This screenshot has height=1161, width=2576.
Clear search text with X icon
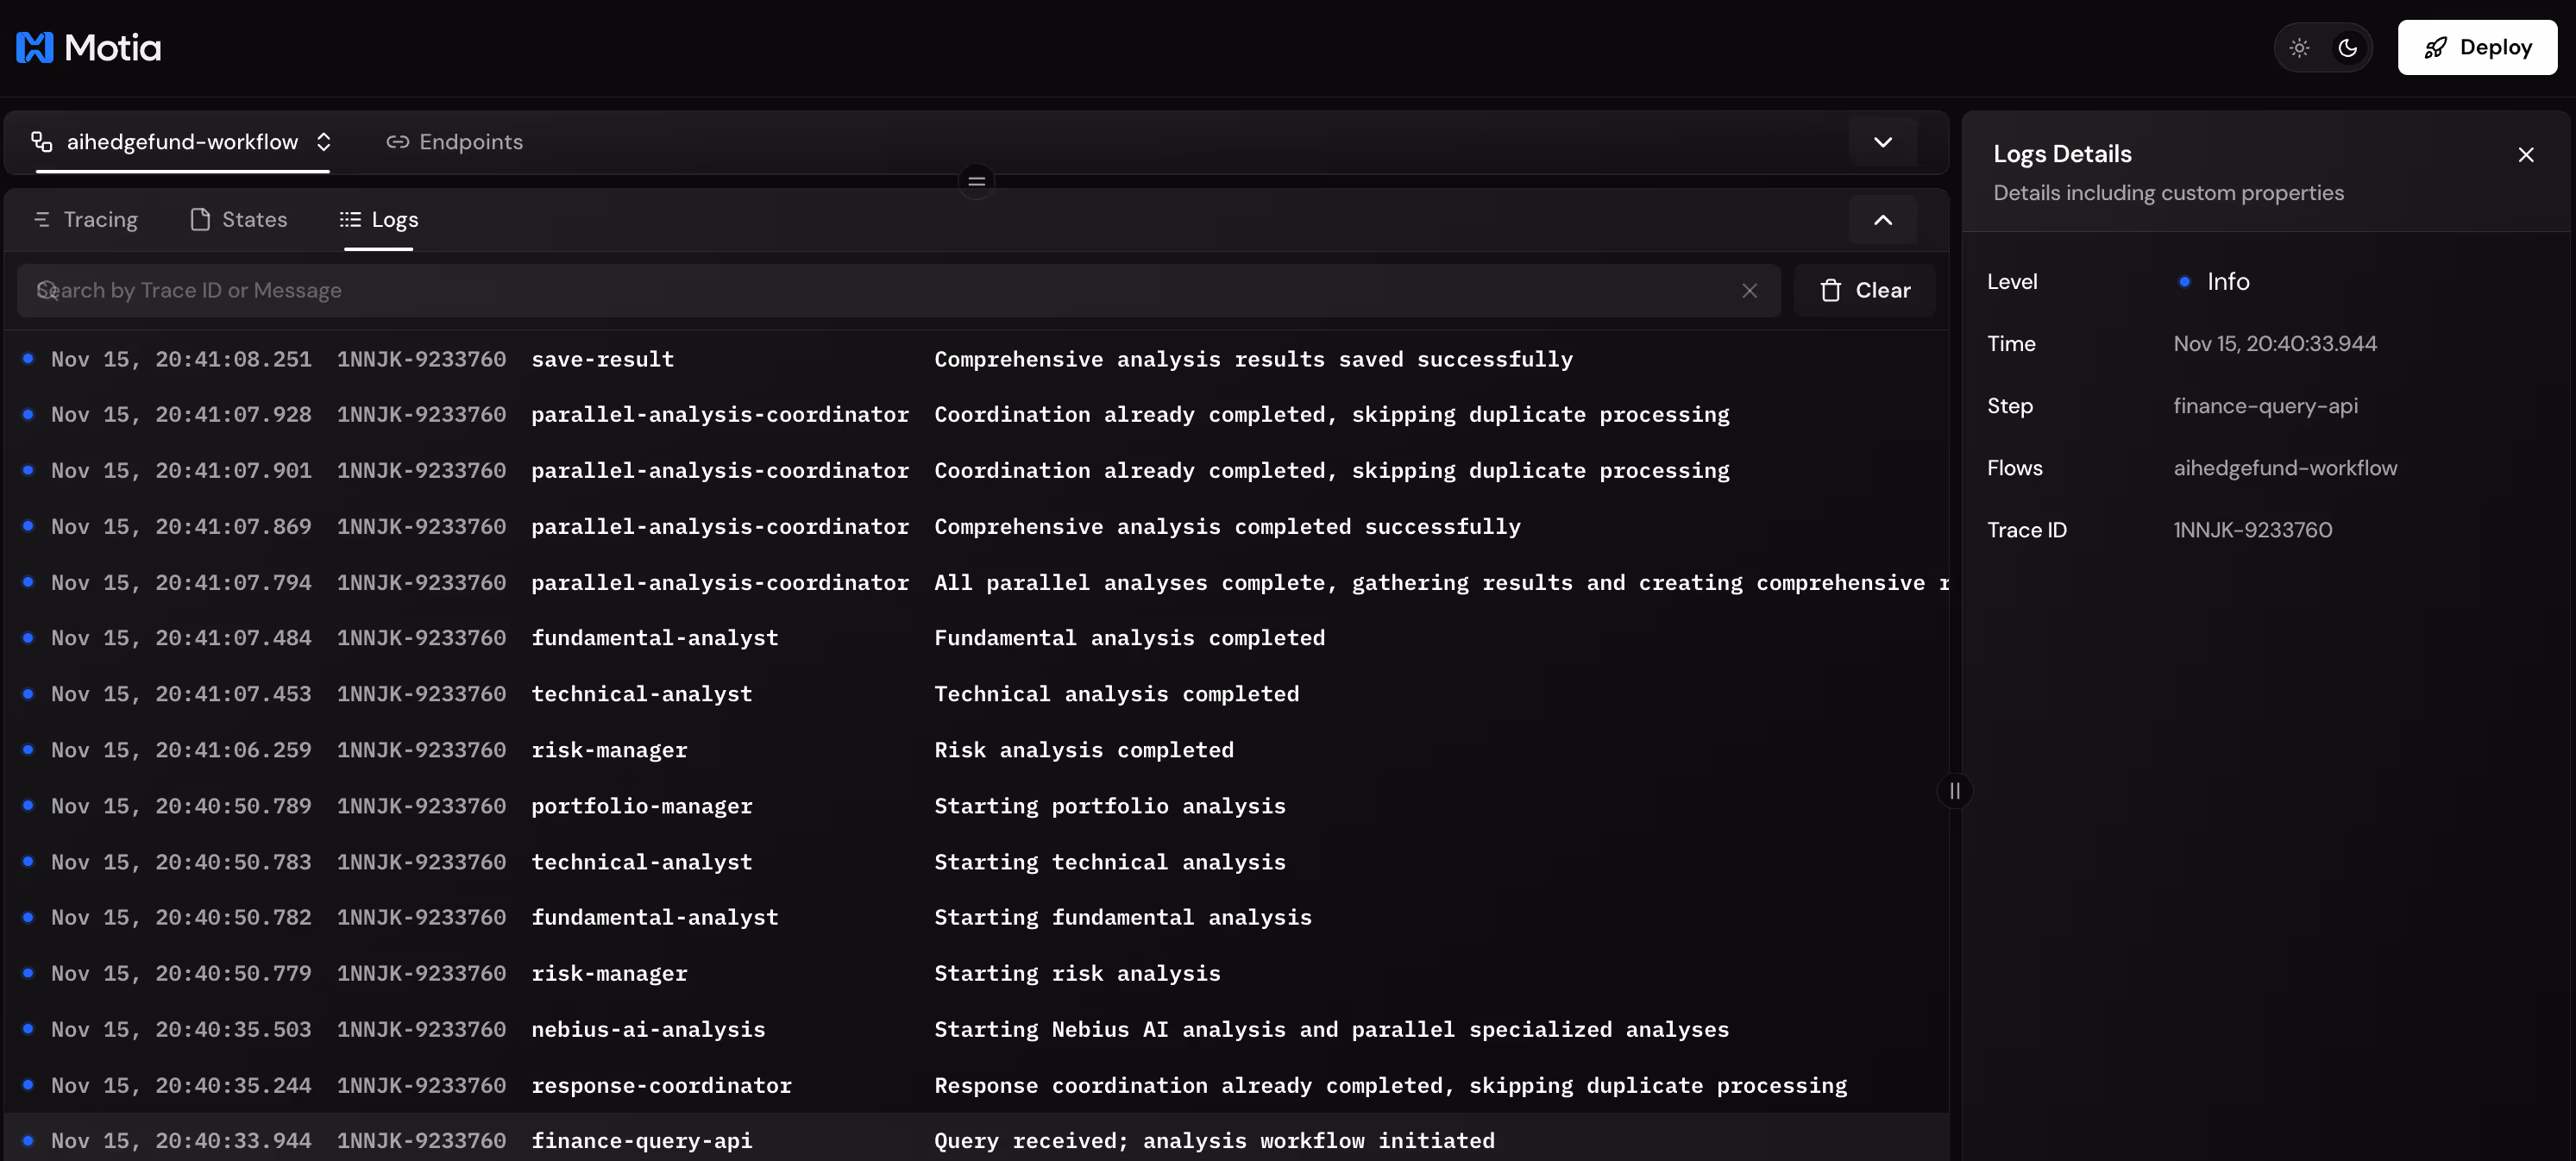[1749, 290]
